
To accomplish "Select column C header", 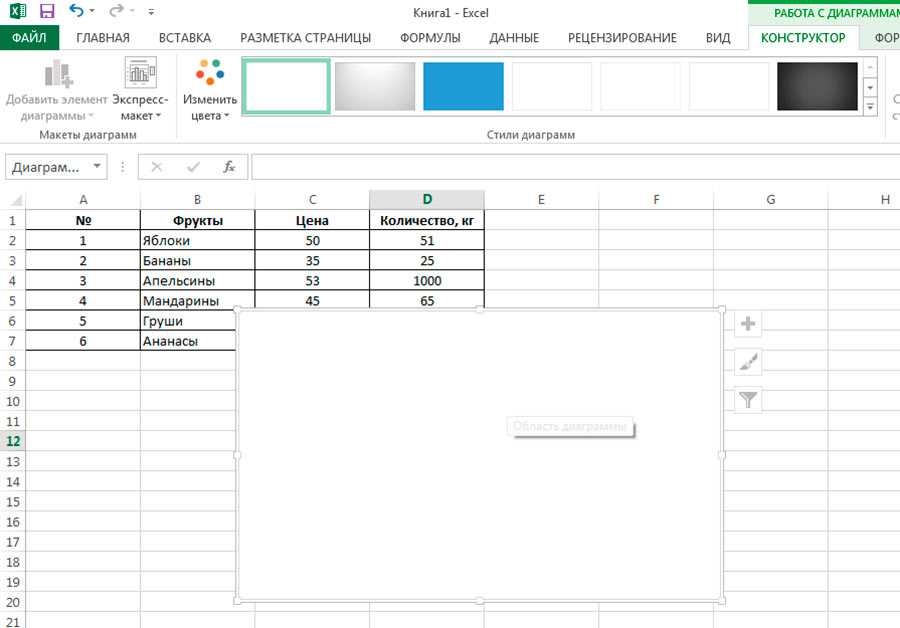I will pos(312,200).
